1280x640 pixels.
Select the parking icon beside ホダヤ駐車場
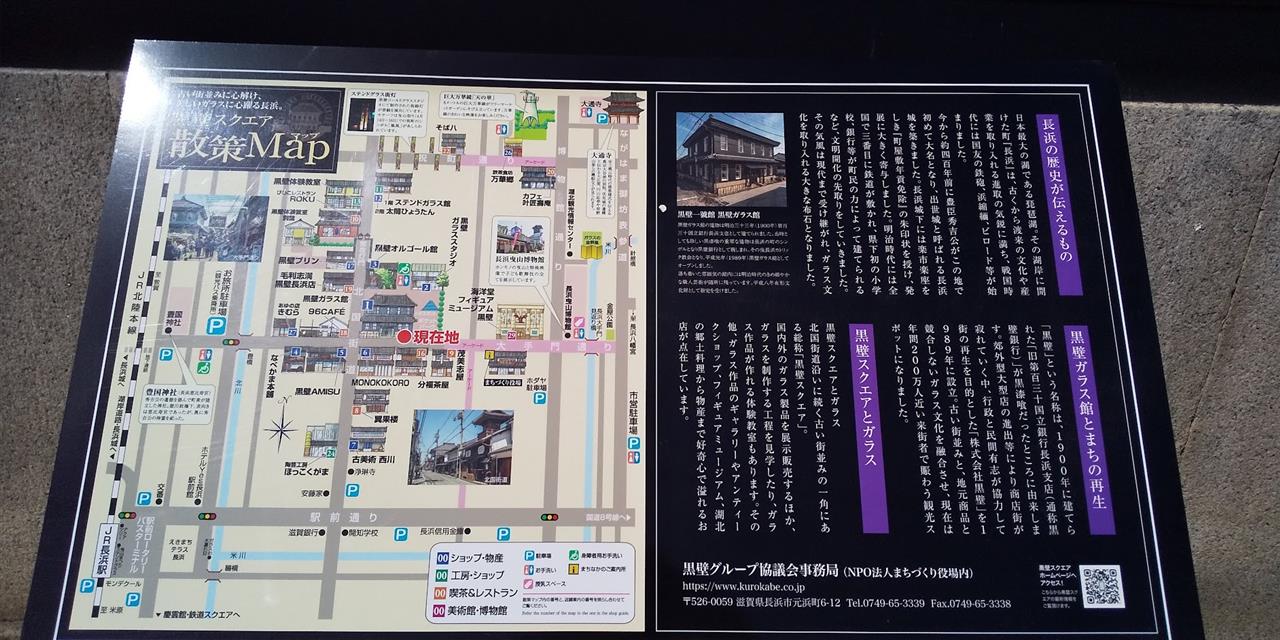click(x=539, y=398)
